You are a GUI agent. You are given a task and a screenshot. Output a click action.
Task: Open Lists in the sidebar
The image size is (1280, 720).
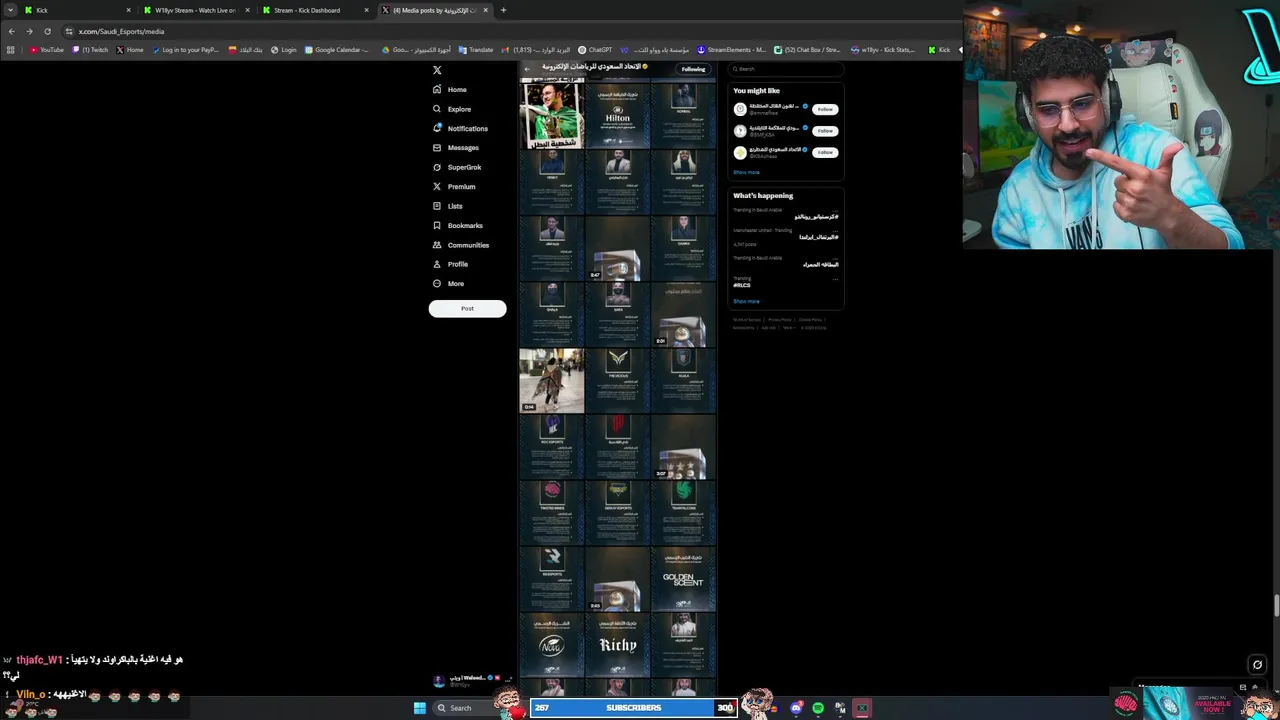(447, 206)
